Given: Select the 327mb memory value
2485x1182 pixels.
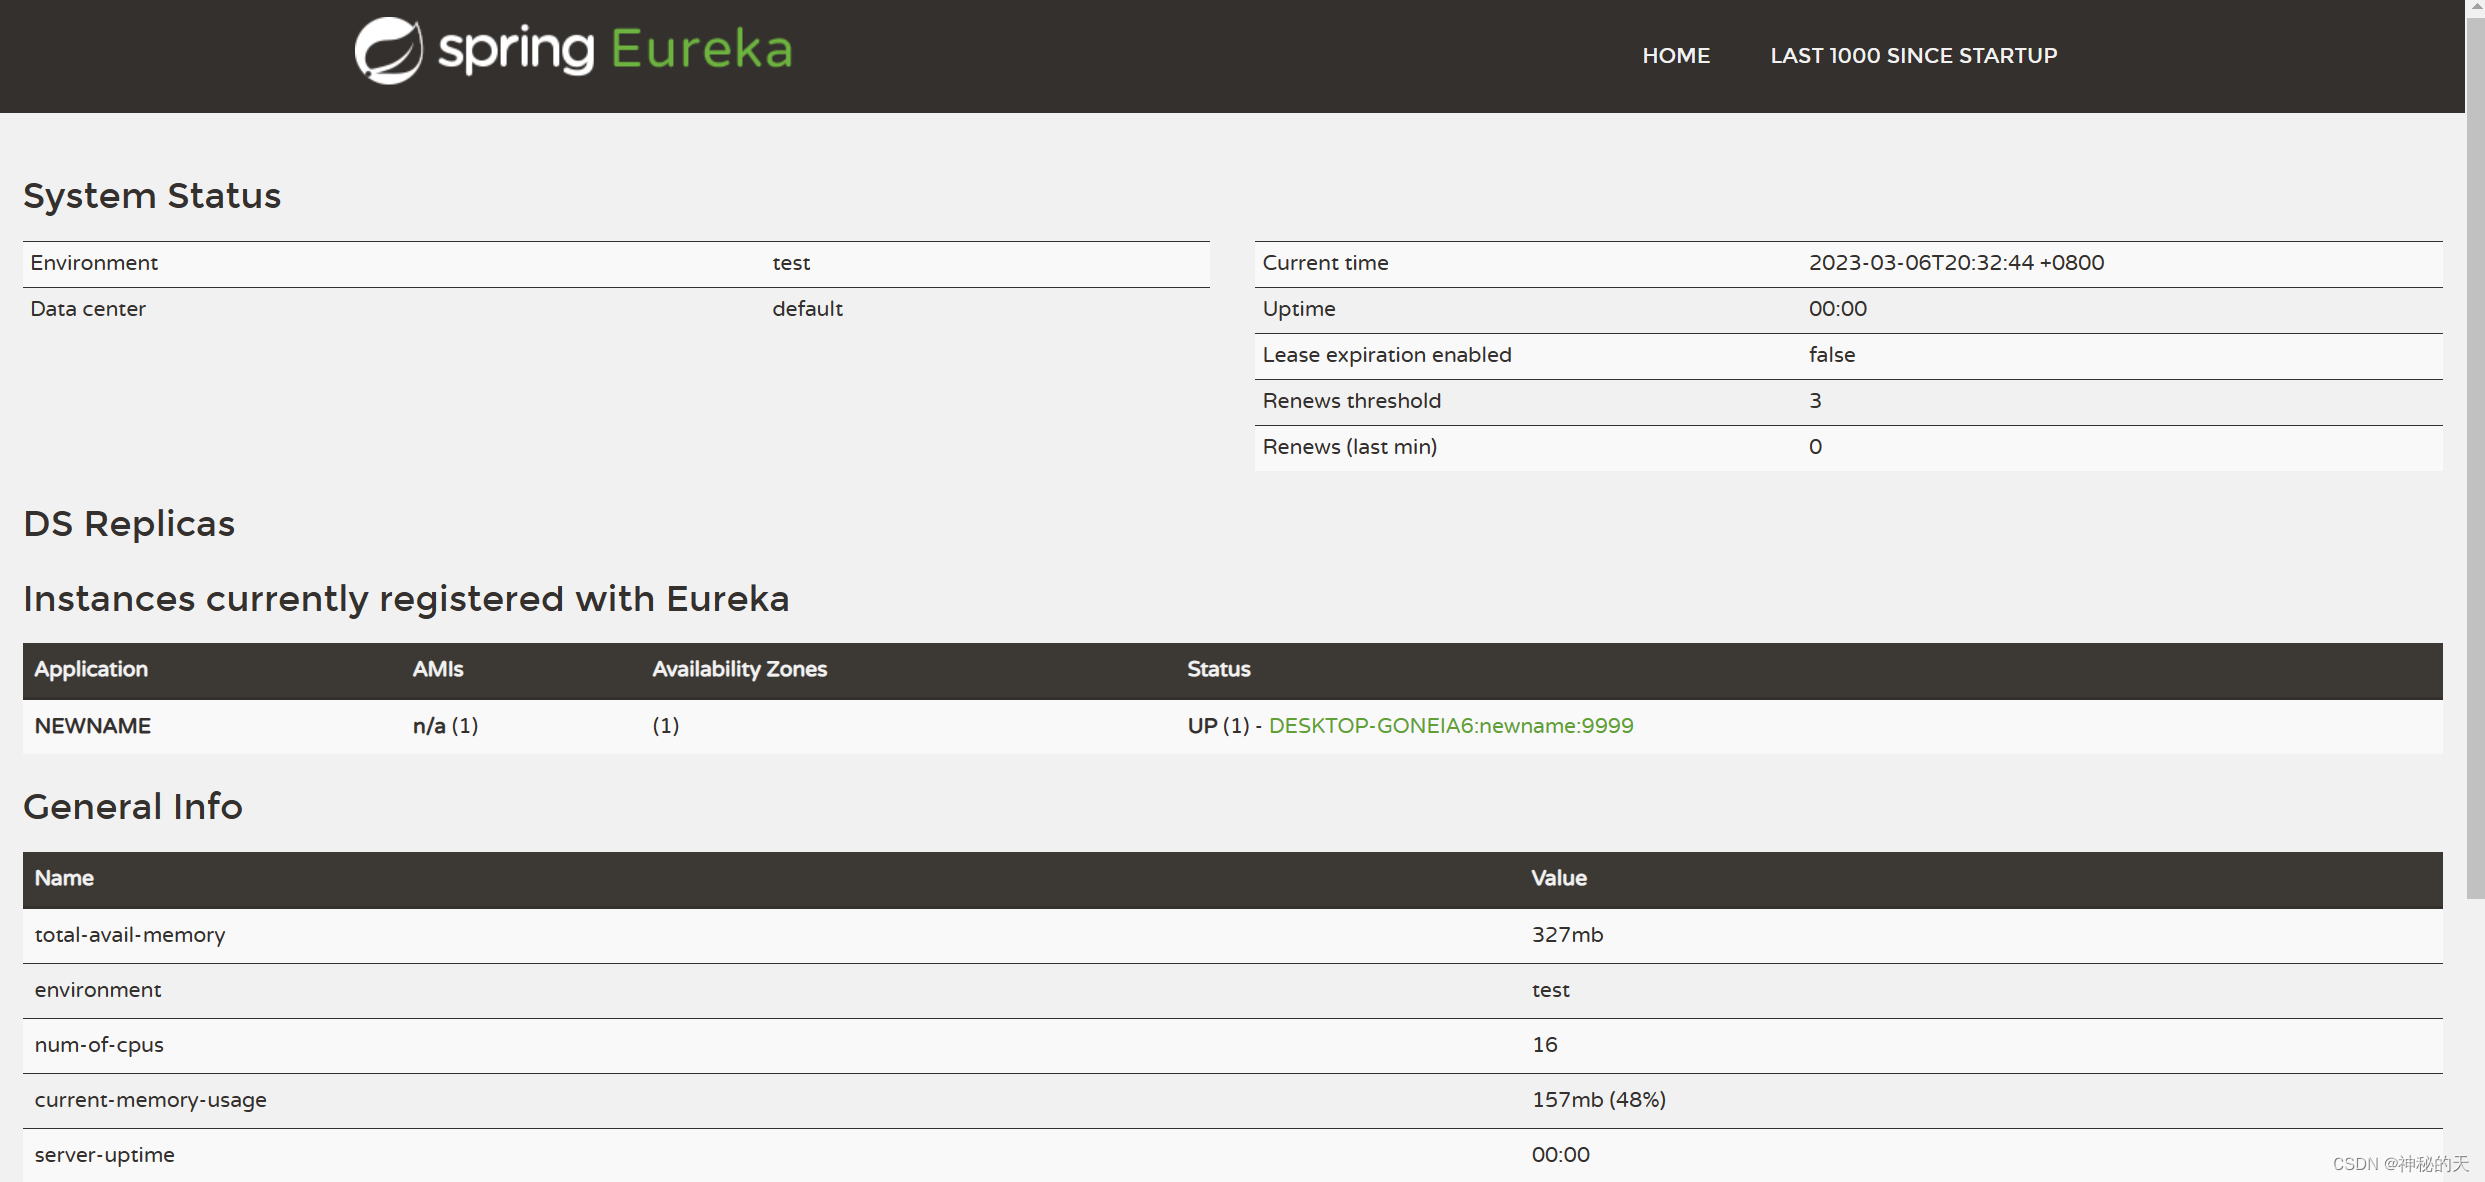Looking at the screenshot, I should tap(1567, 935).
